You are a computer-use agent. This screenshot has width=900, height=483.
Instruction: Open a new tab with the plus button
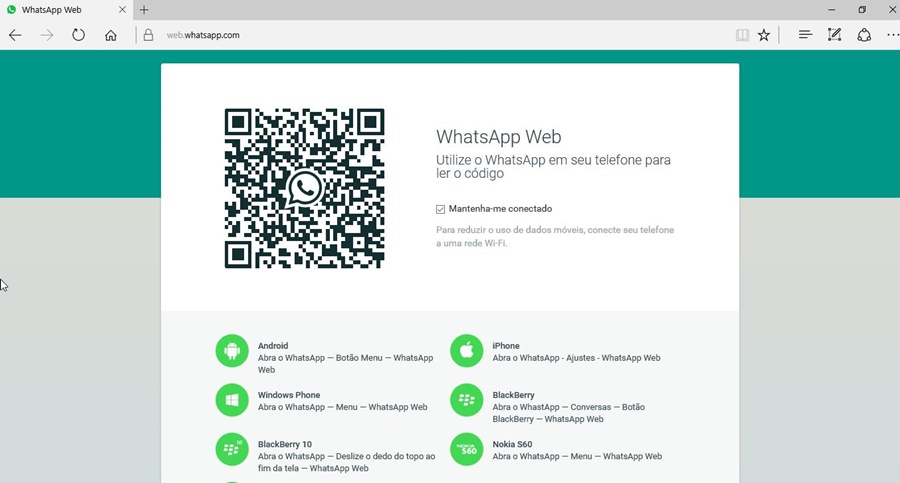(x=144, y=10)
